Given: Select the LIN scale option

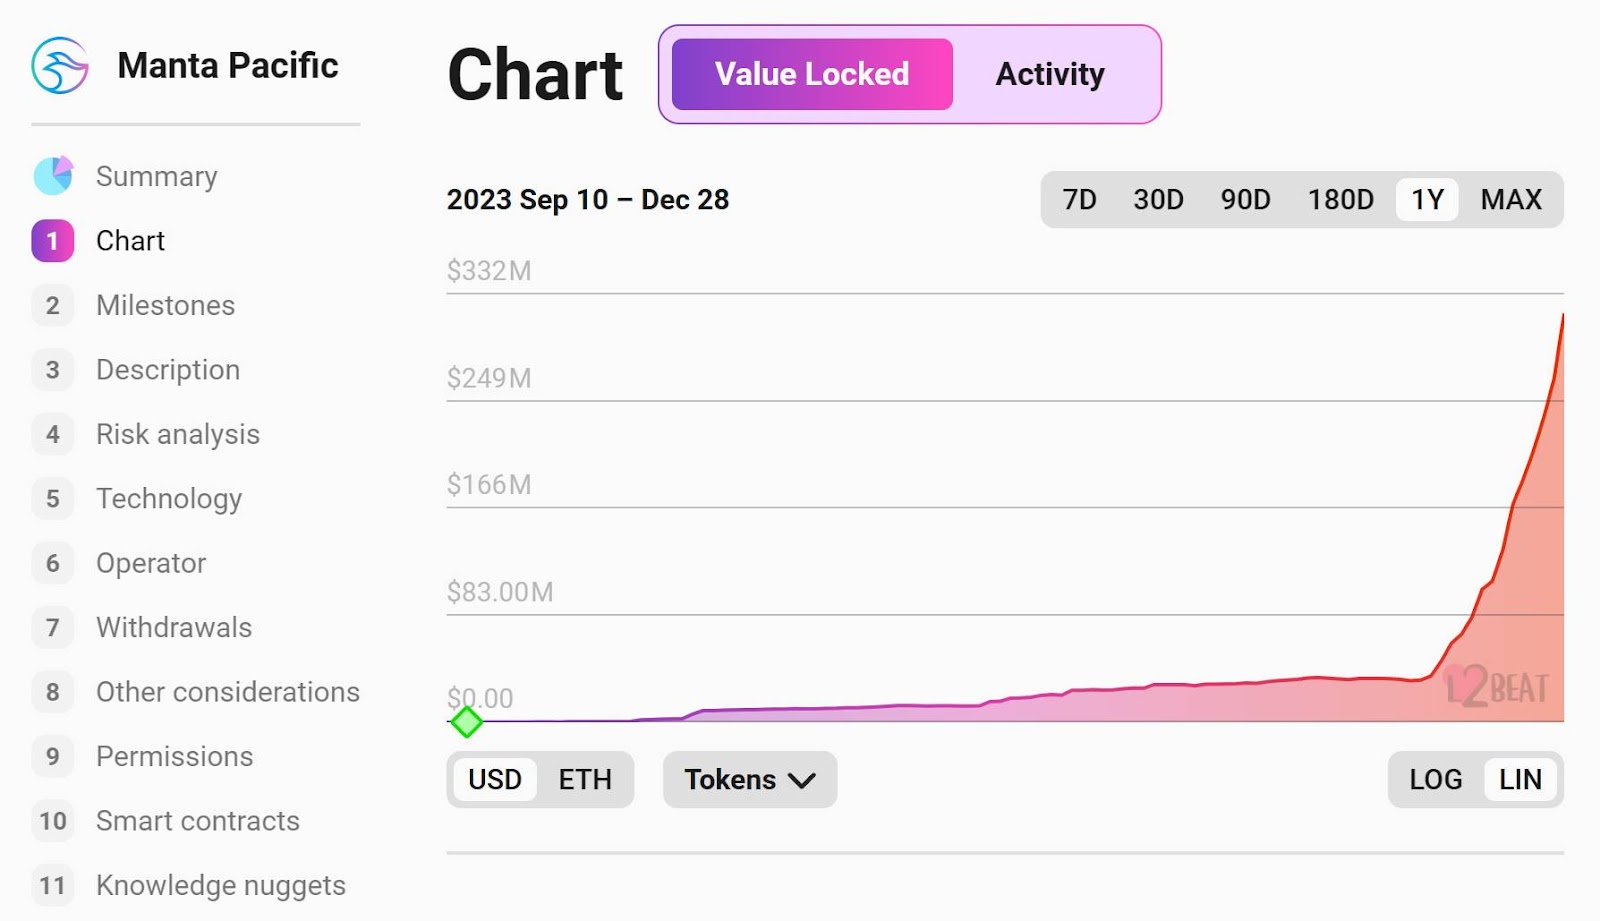Looking at the screenshot, I should coord(1520,779).
